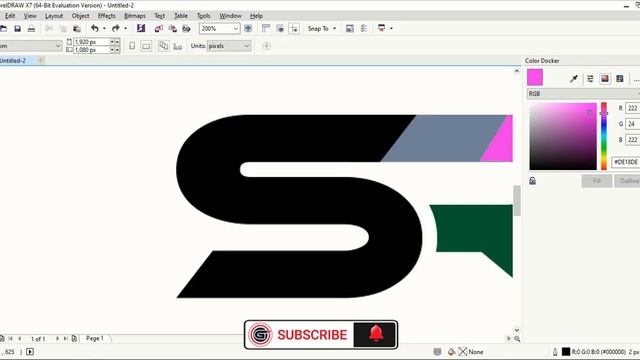Image resolution: width=640 pixels, height=360 pixels.
Task: Click the Add page frame plus icon
Action: coord(267,46)
